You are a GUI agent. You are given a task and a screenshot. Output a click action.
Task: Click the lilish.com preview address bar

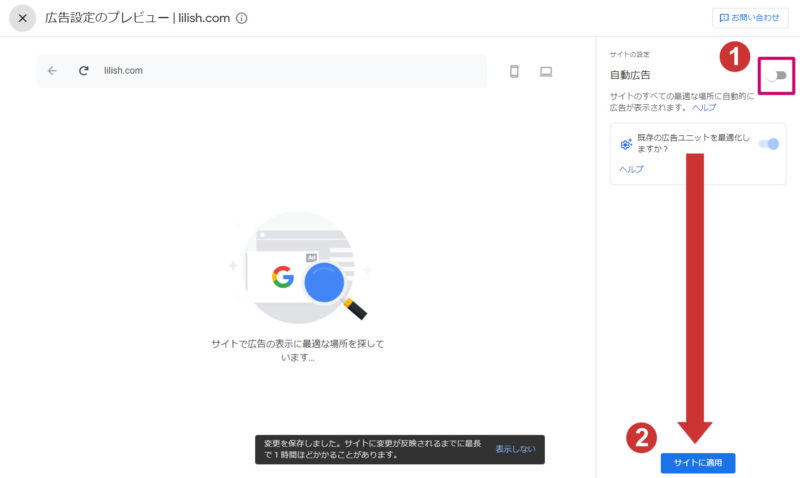261,71
